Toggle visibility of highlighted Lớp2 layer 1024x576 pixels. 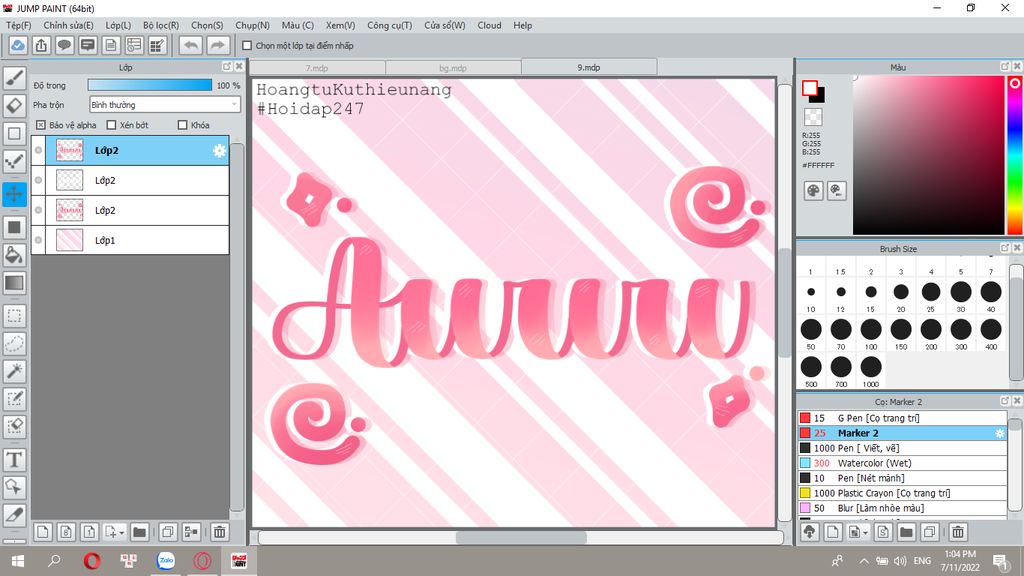39,150
